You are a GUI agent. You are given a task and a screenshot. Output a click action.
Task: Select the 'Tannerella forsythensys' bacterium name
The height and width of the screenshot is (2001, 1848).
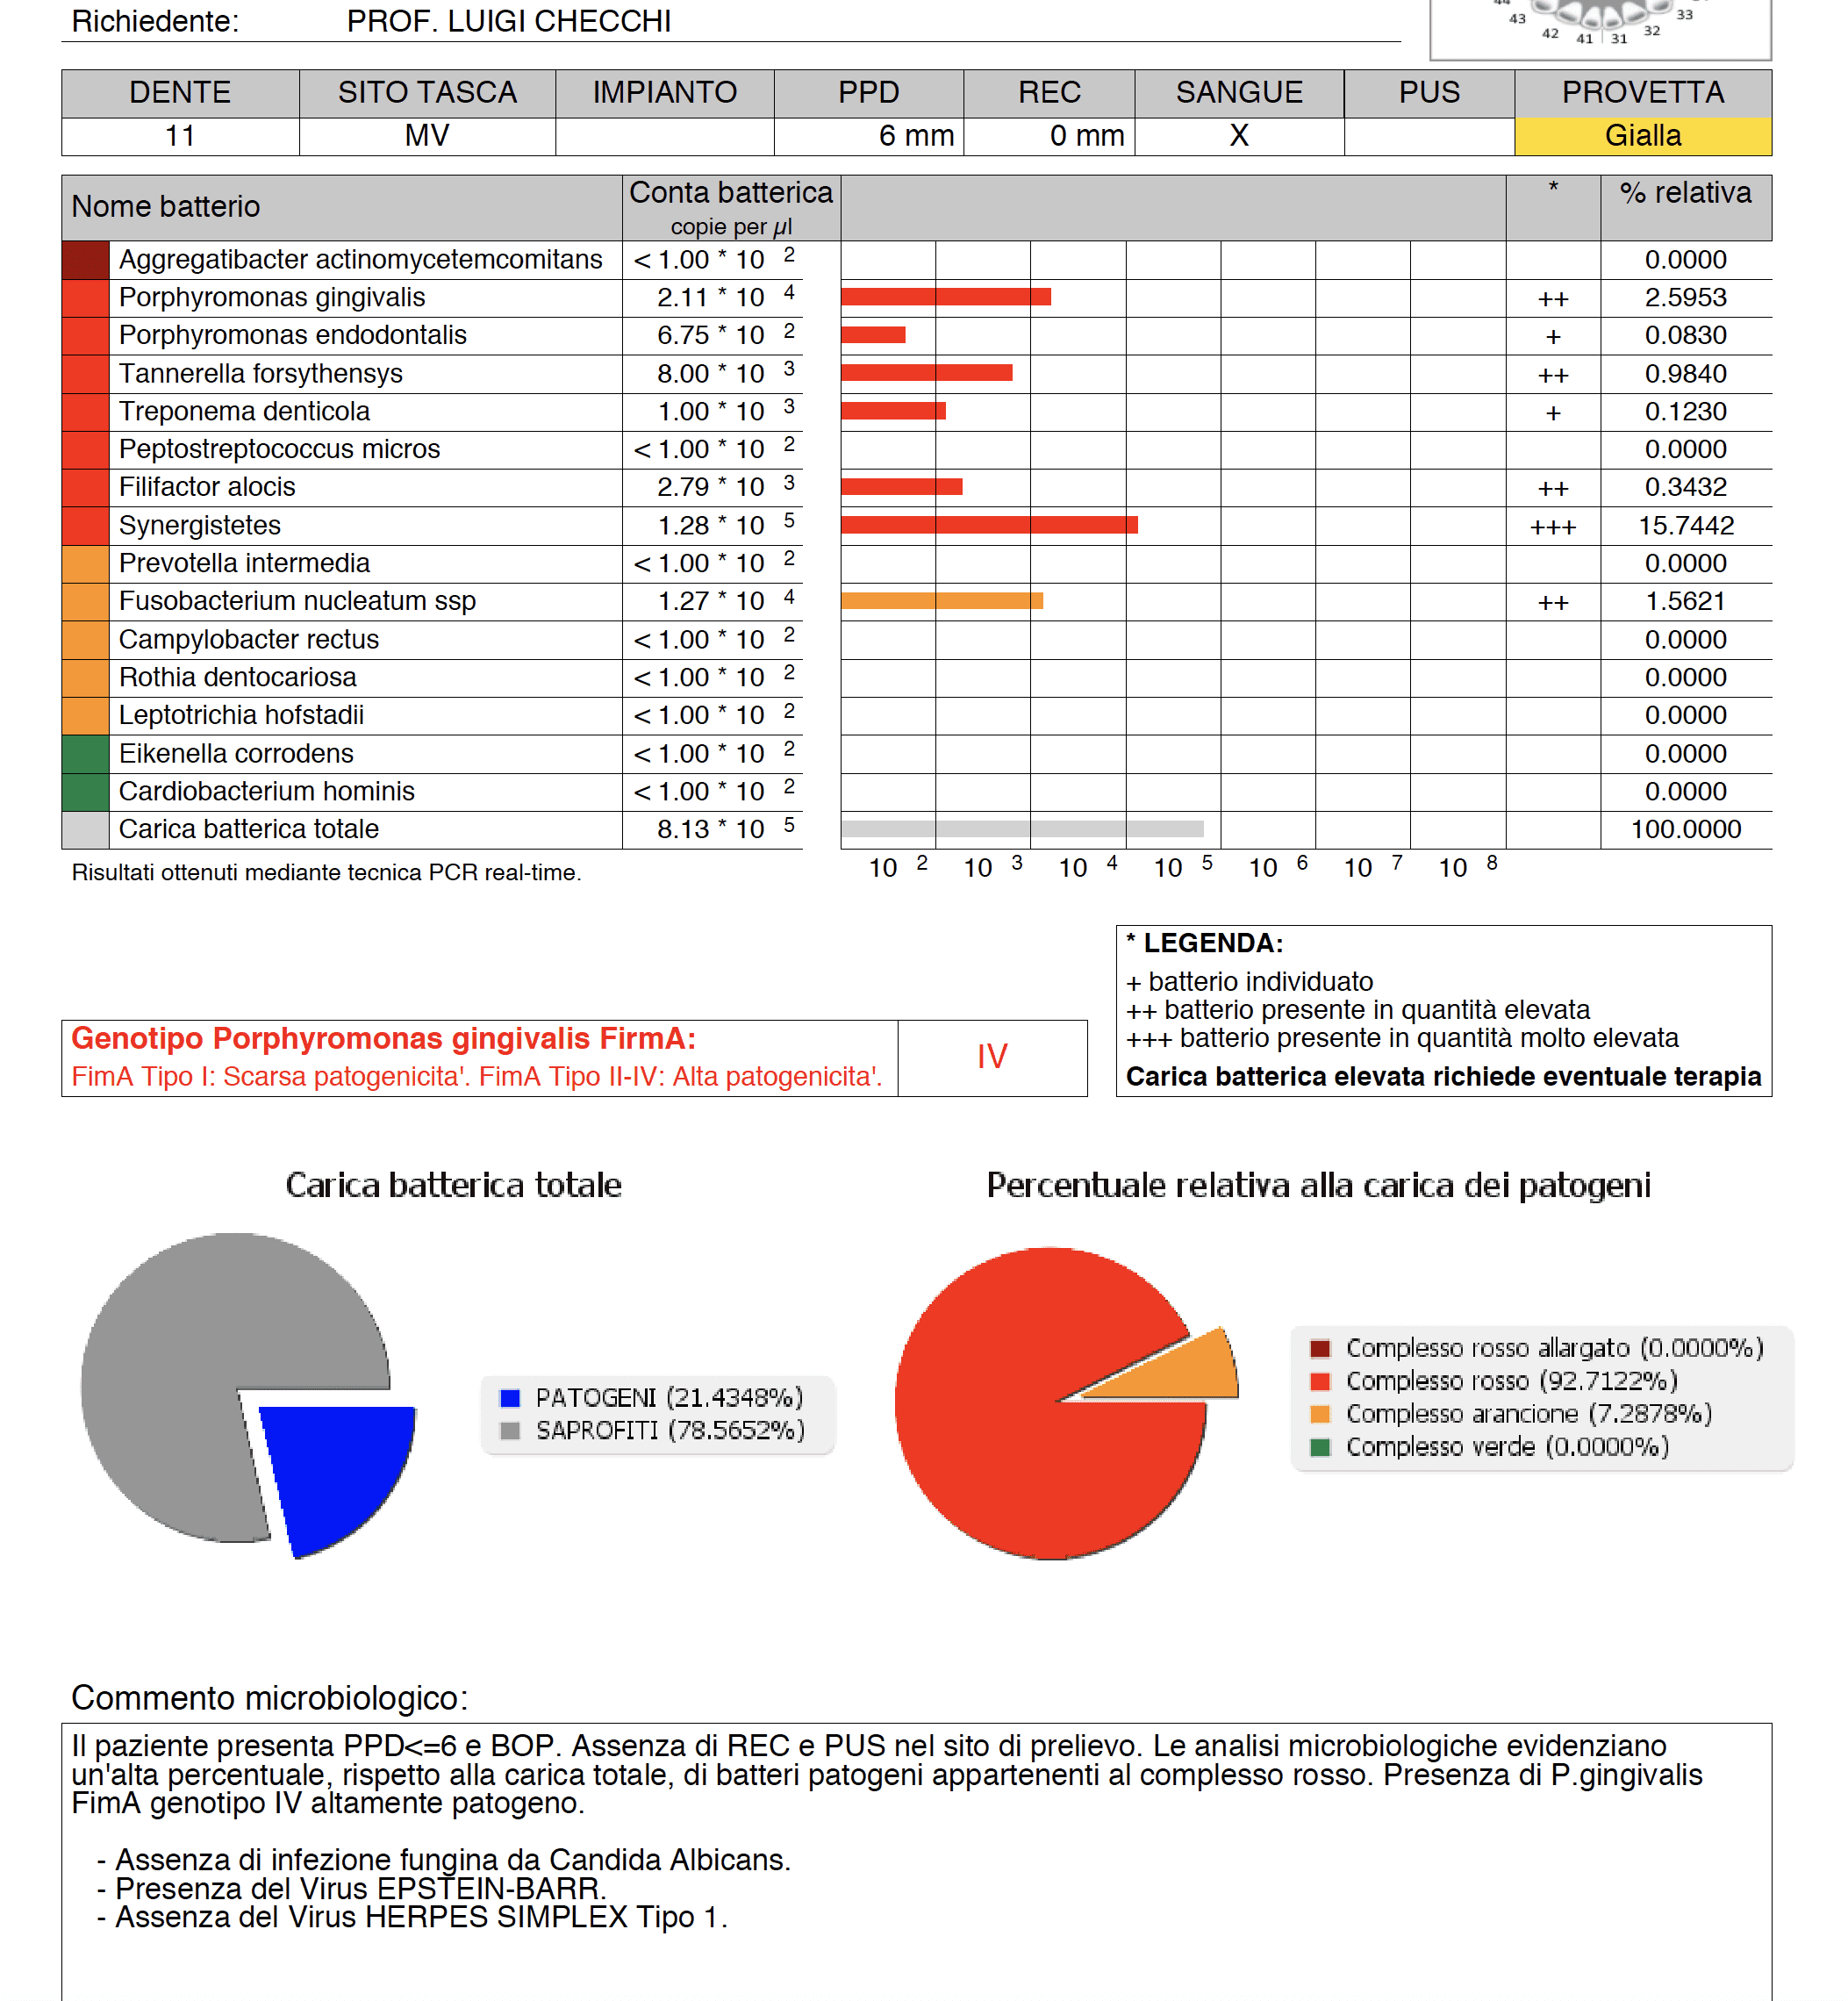click(261, 374)
